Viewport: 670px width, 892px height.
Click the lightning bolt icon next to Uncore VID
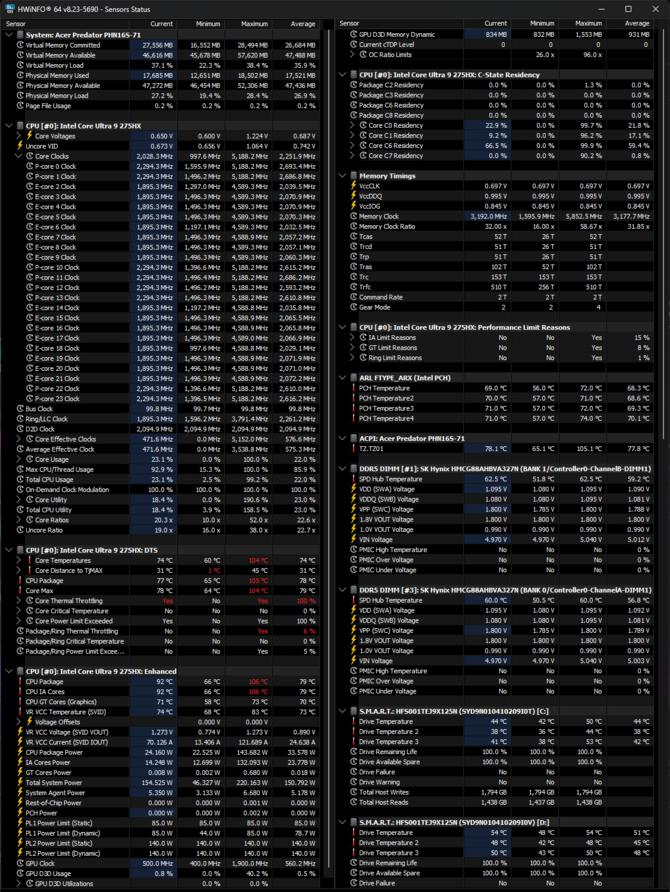click(x=18, y=146)
